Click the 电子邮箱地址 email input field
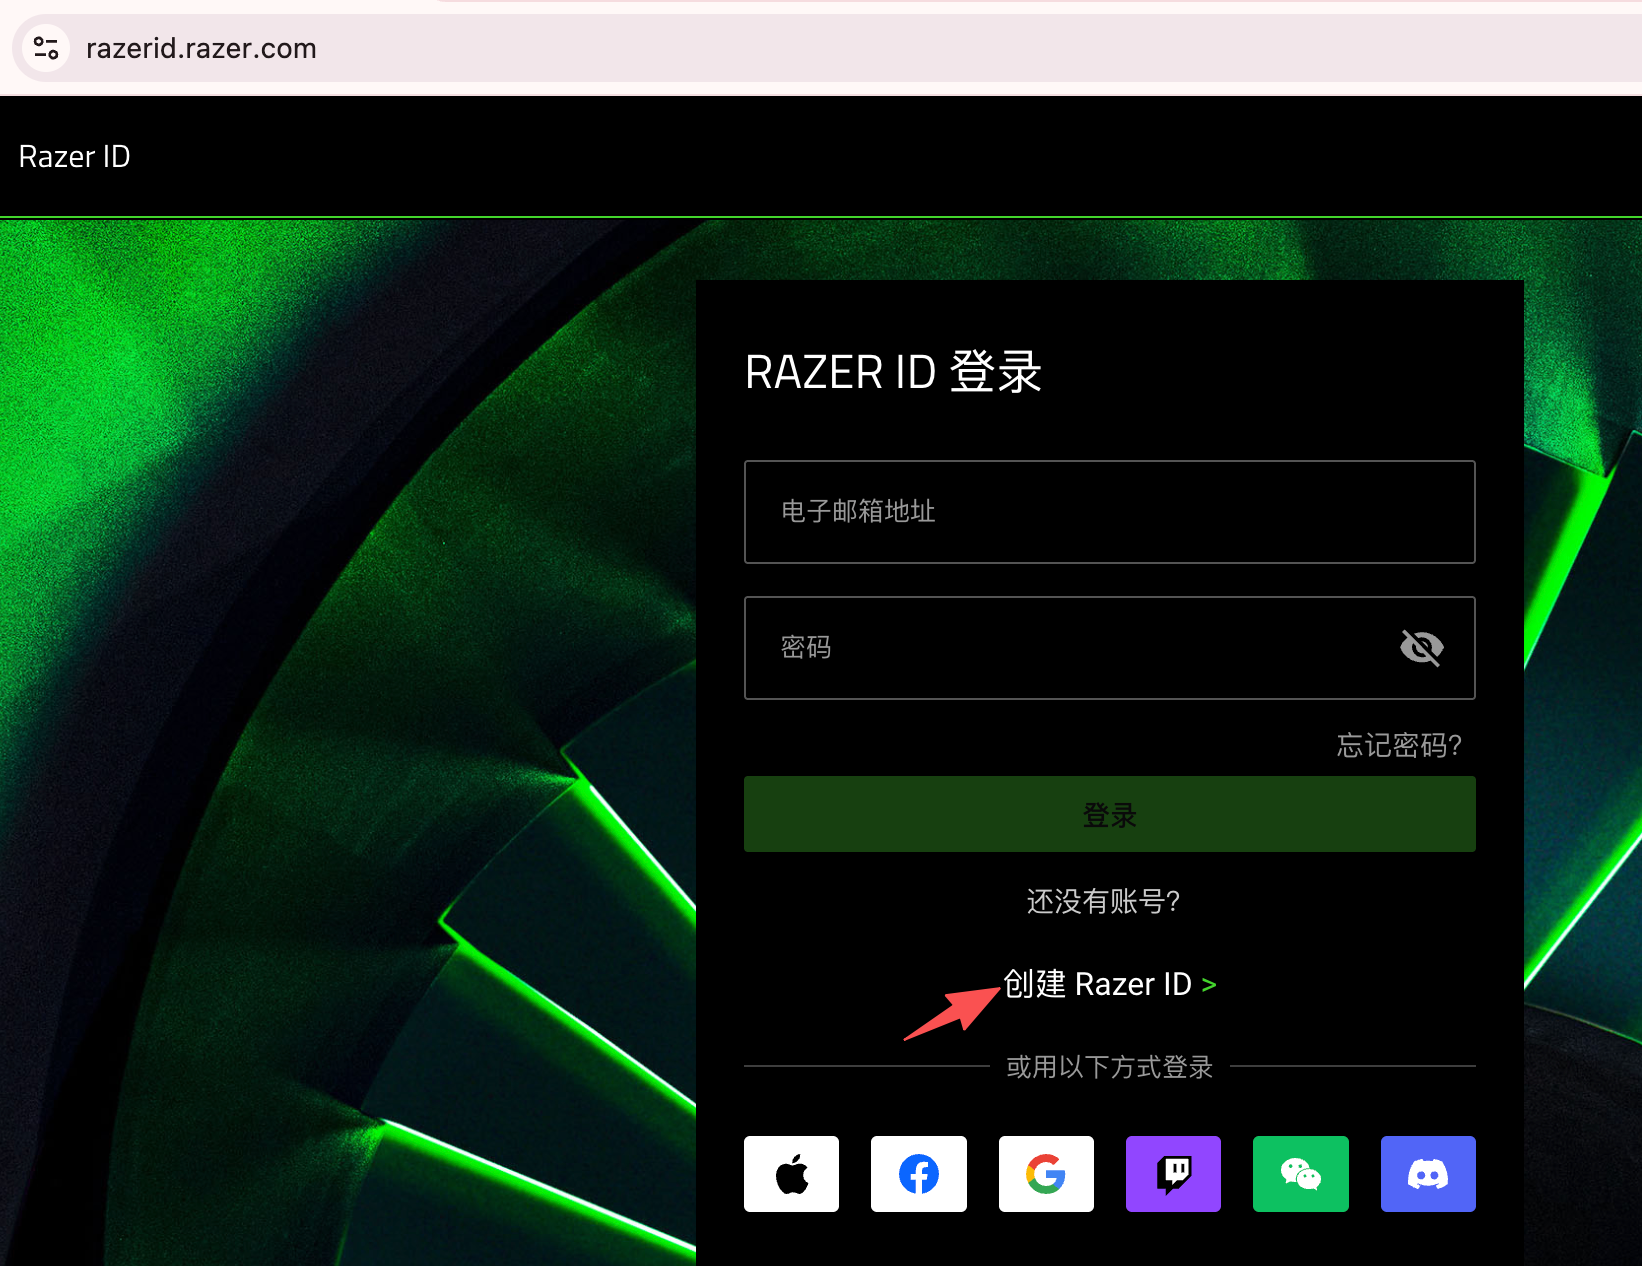Viewport: 1642px width, 1266px height. pos(1109,512)
